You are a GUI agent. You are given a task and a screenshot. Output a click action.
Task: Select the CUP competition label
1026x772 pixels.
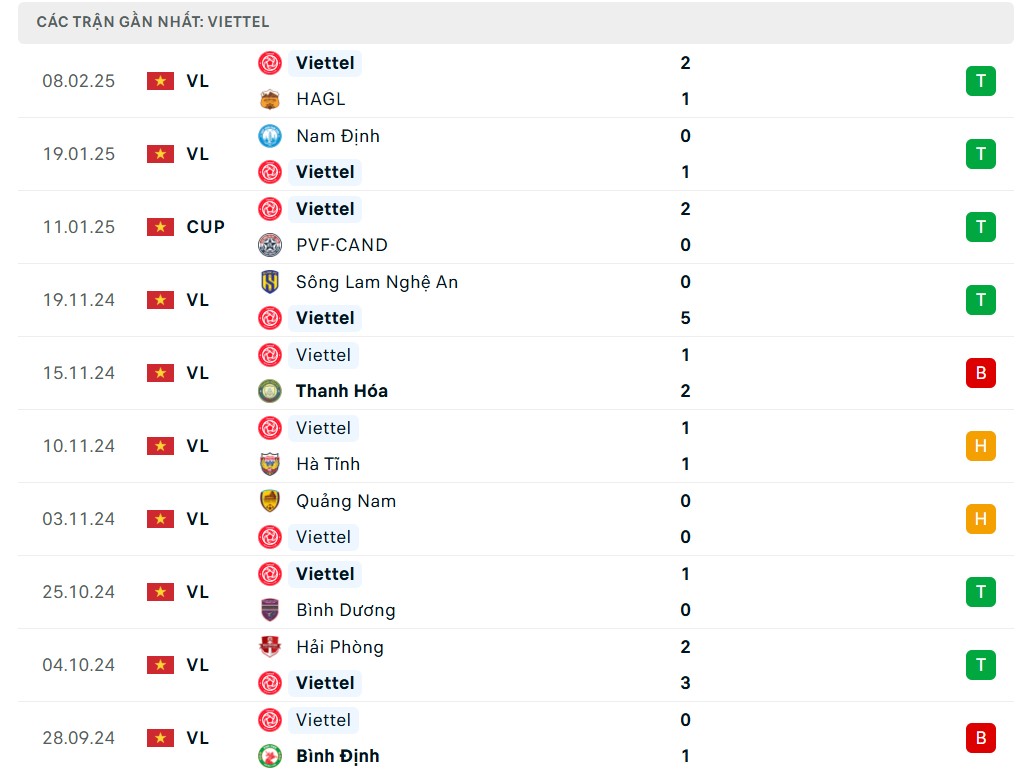click(205, 227)
